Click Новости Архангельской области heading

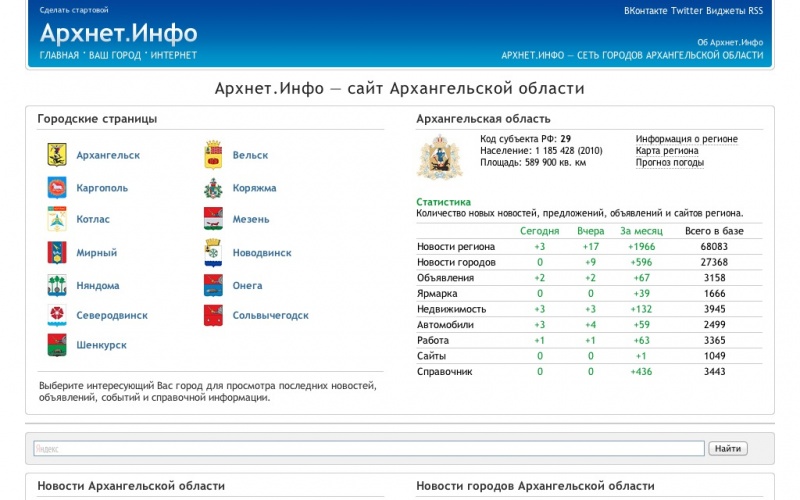[x=131, y=486]
